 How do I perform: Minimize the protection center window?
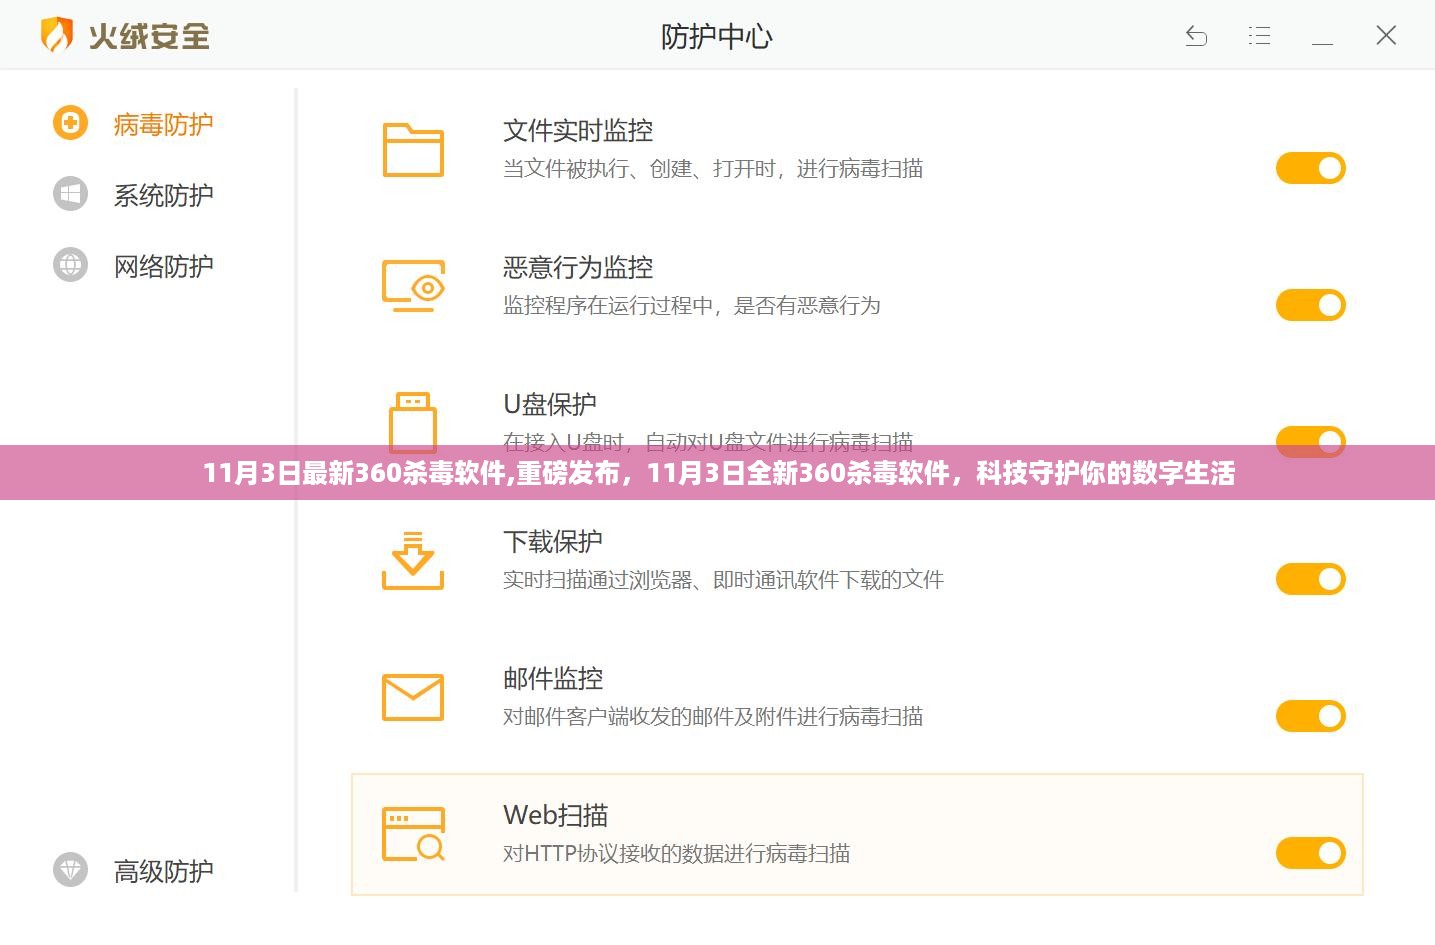pyautogui.click(x=1322, y=43)
